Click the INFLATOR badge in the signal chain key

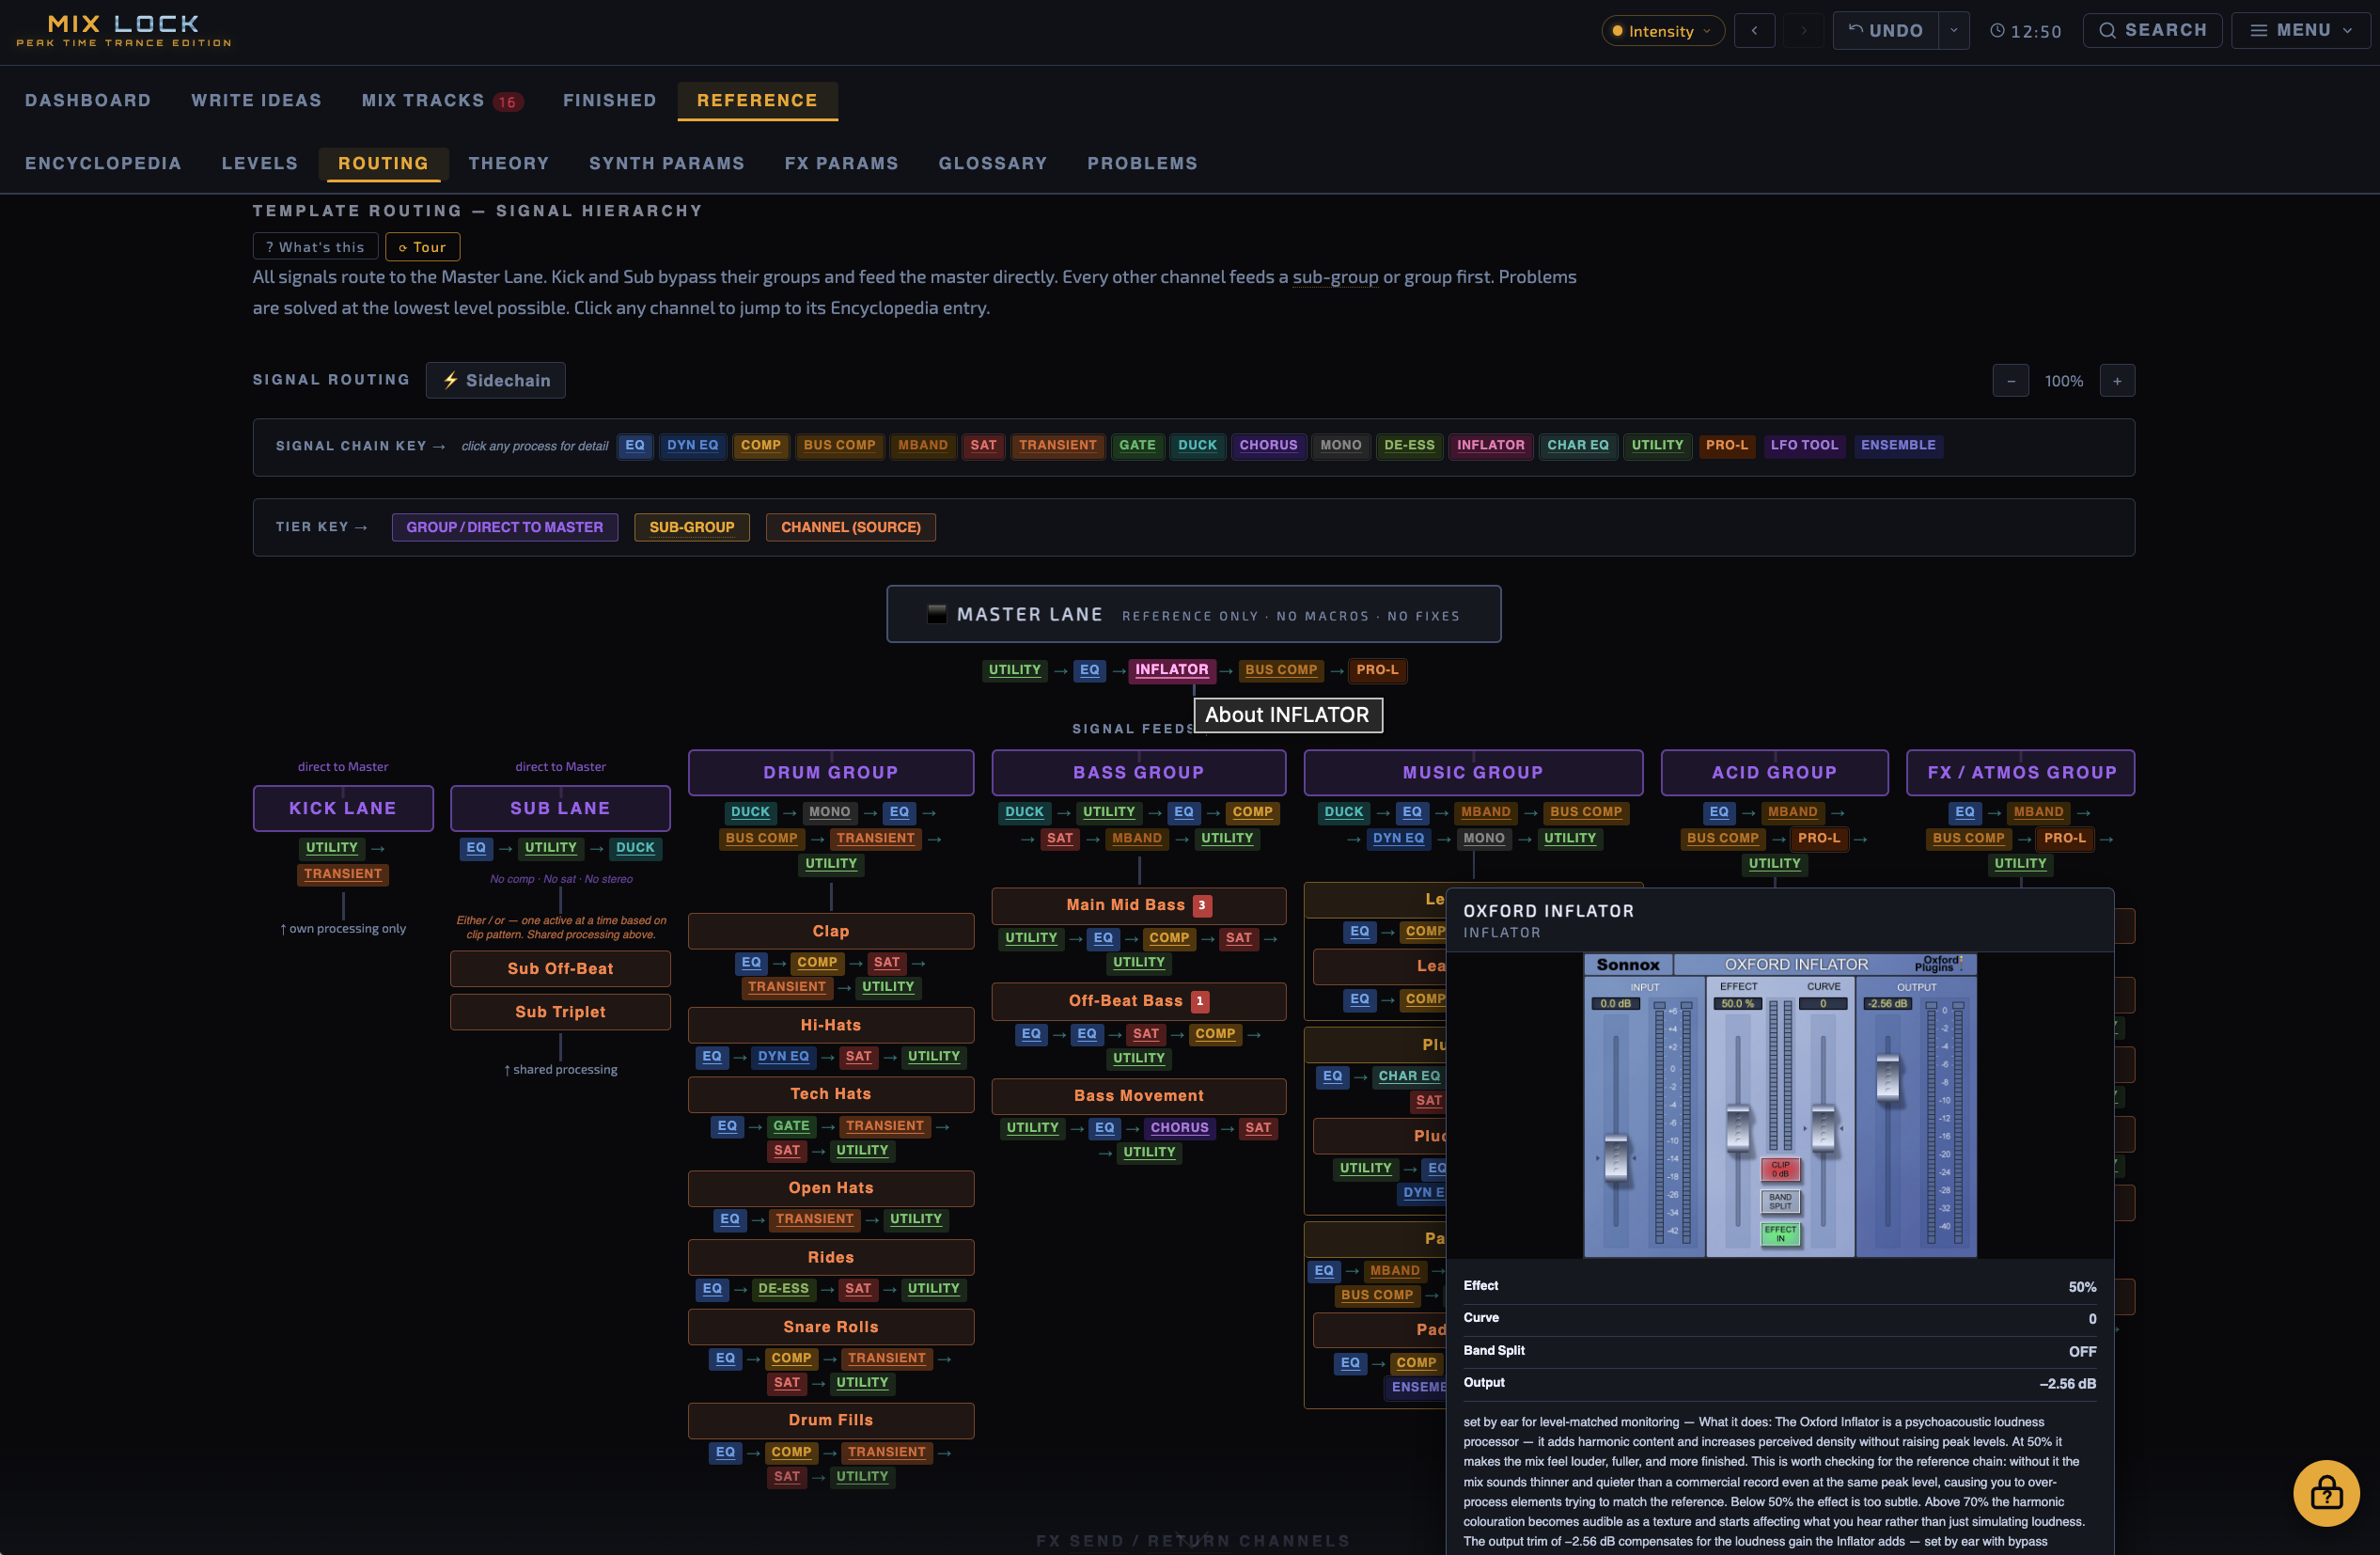(x=1490, y=446)
